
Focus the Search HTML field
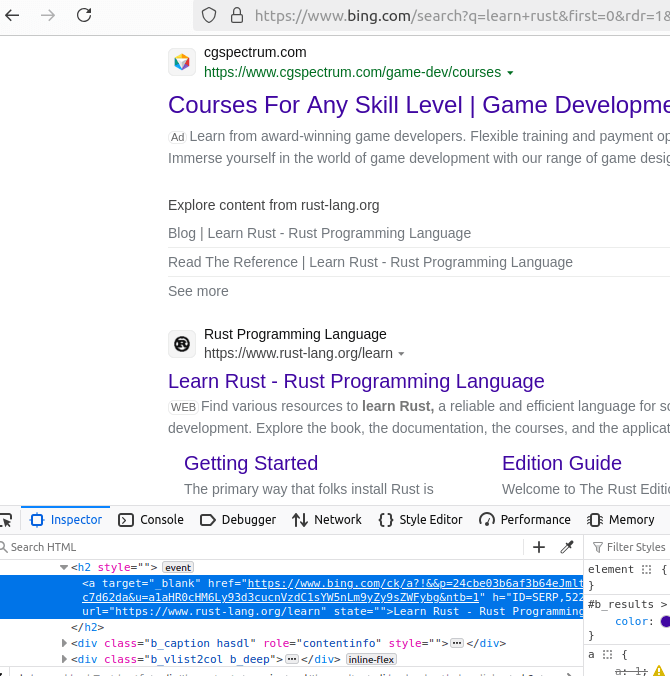click(x=259, y=547)
